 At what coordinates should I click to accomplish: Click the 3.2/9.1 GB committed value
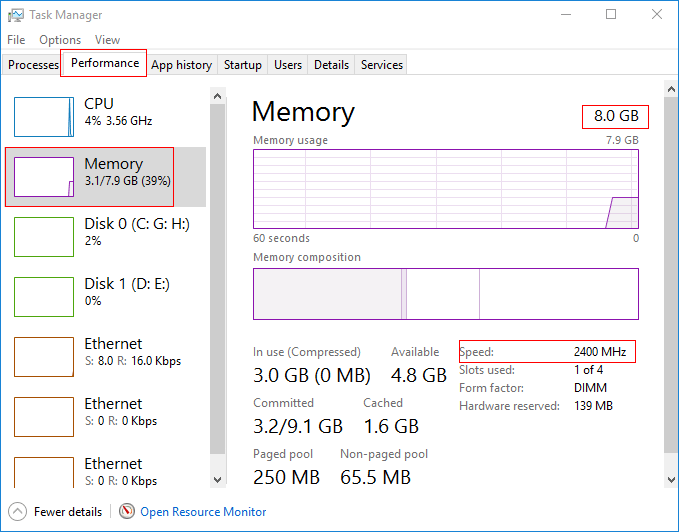click(298, 426)
